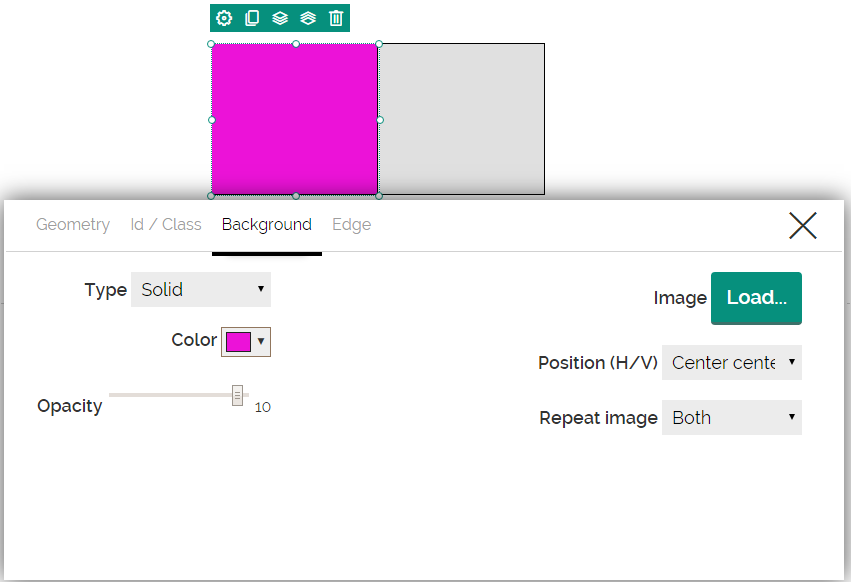Expand the Color picker dropdown arrow
Viewport: 851px width, 582px height.
(x=261, y=341)
